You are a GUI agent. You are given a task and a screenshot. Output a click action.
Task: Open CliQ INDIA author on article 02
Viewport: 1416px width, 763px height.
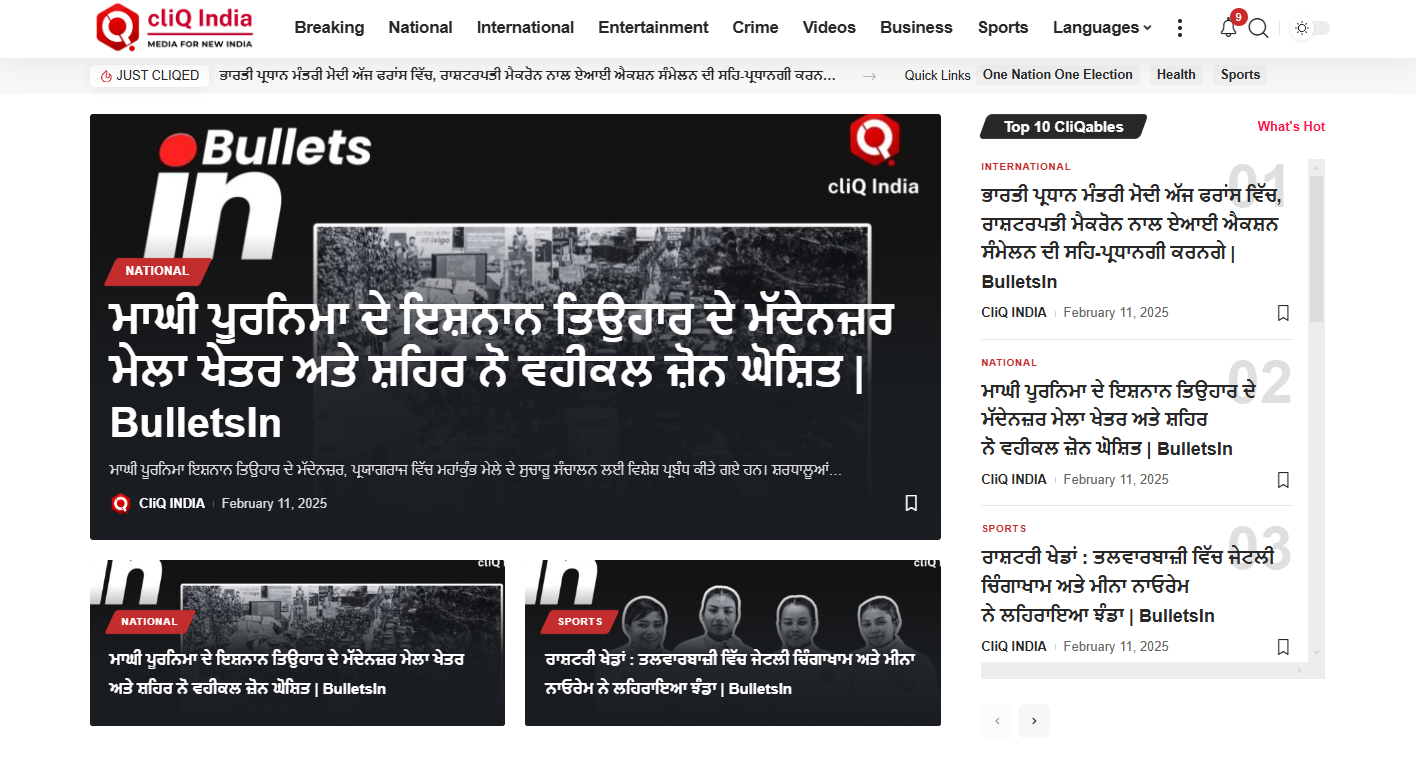coord(1014,480)
